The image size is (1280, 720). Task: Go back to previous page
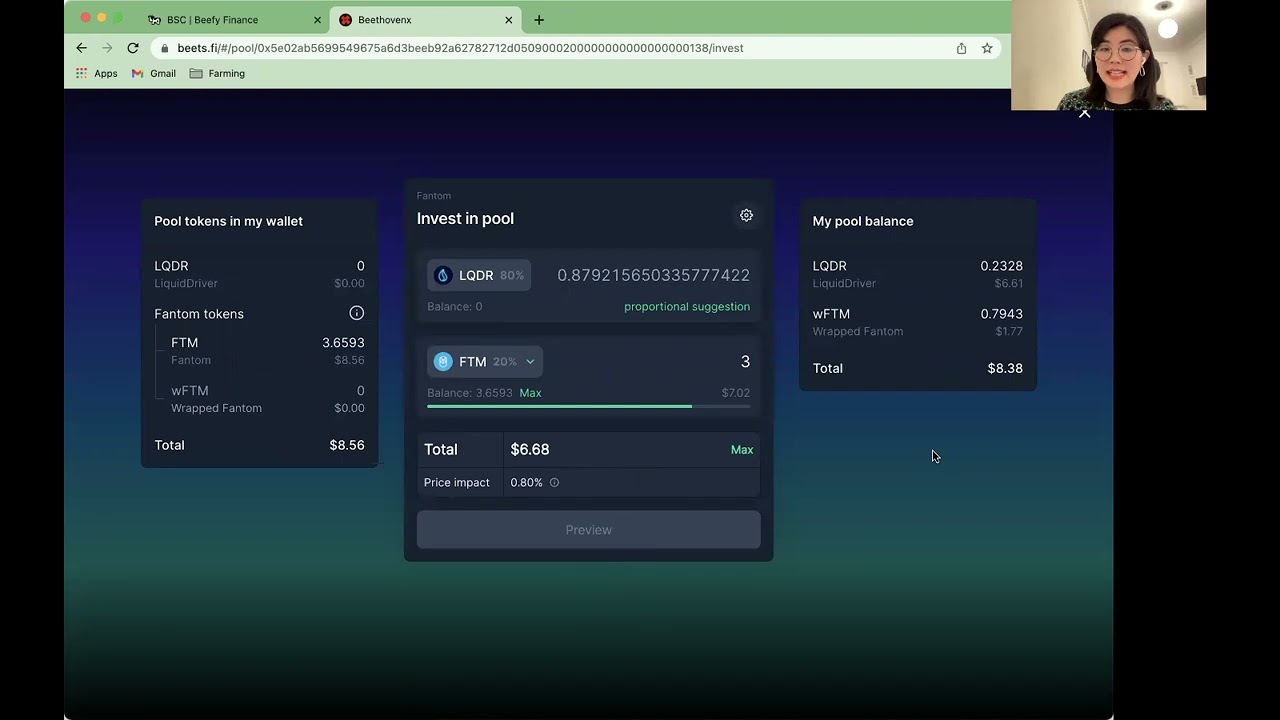(82, 48)
